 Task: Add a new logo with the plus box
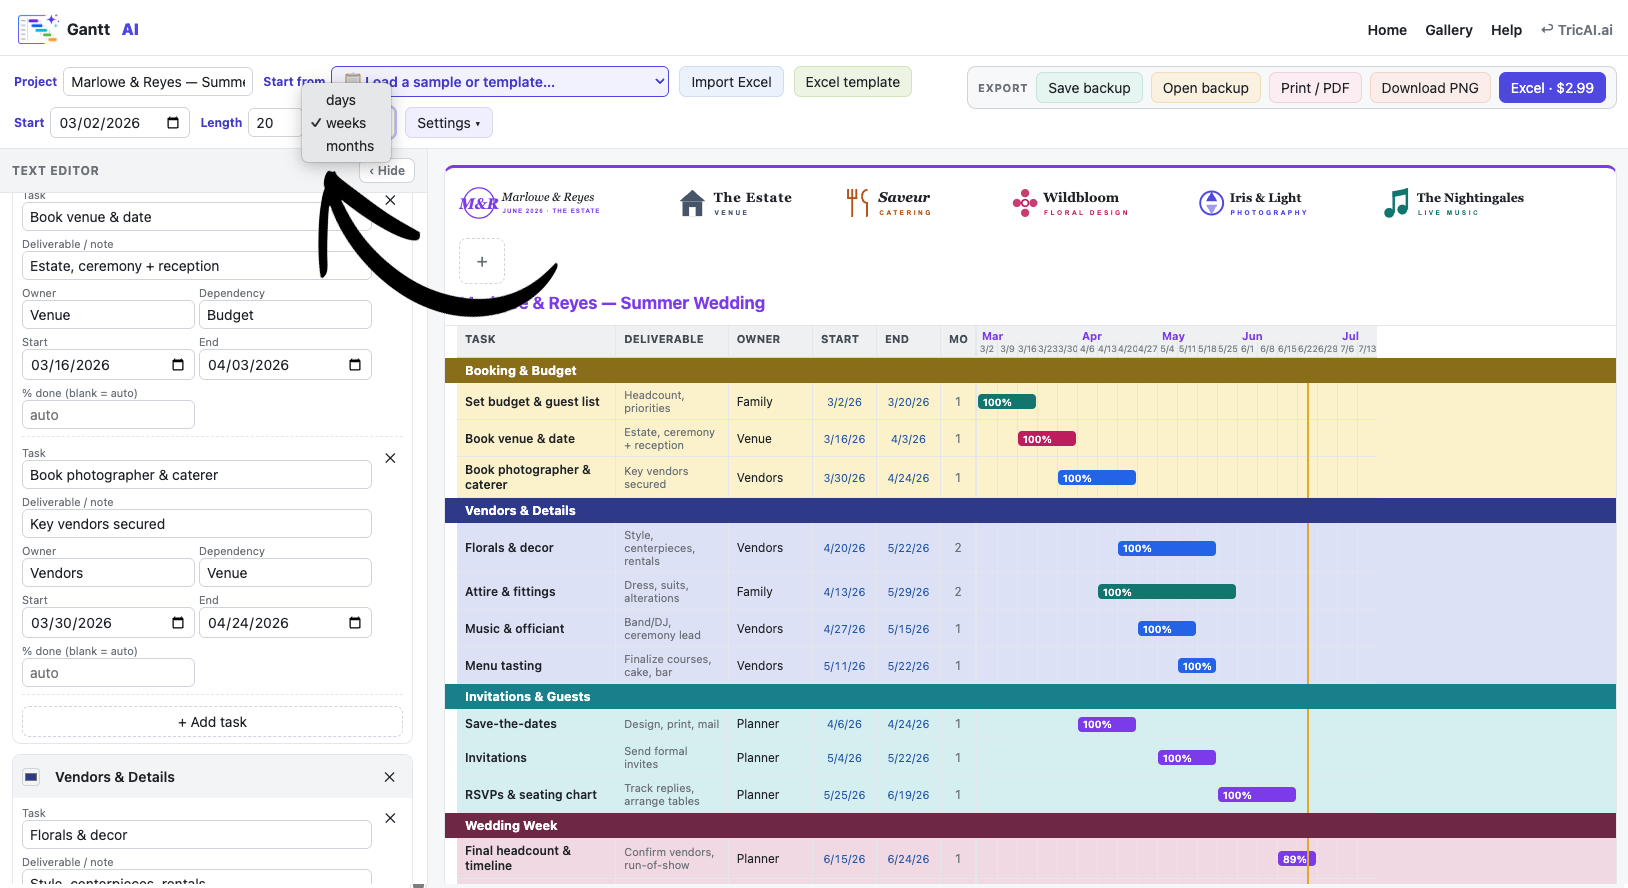pyautogui.click(x=482, y=261)
